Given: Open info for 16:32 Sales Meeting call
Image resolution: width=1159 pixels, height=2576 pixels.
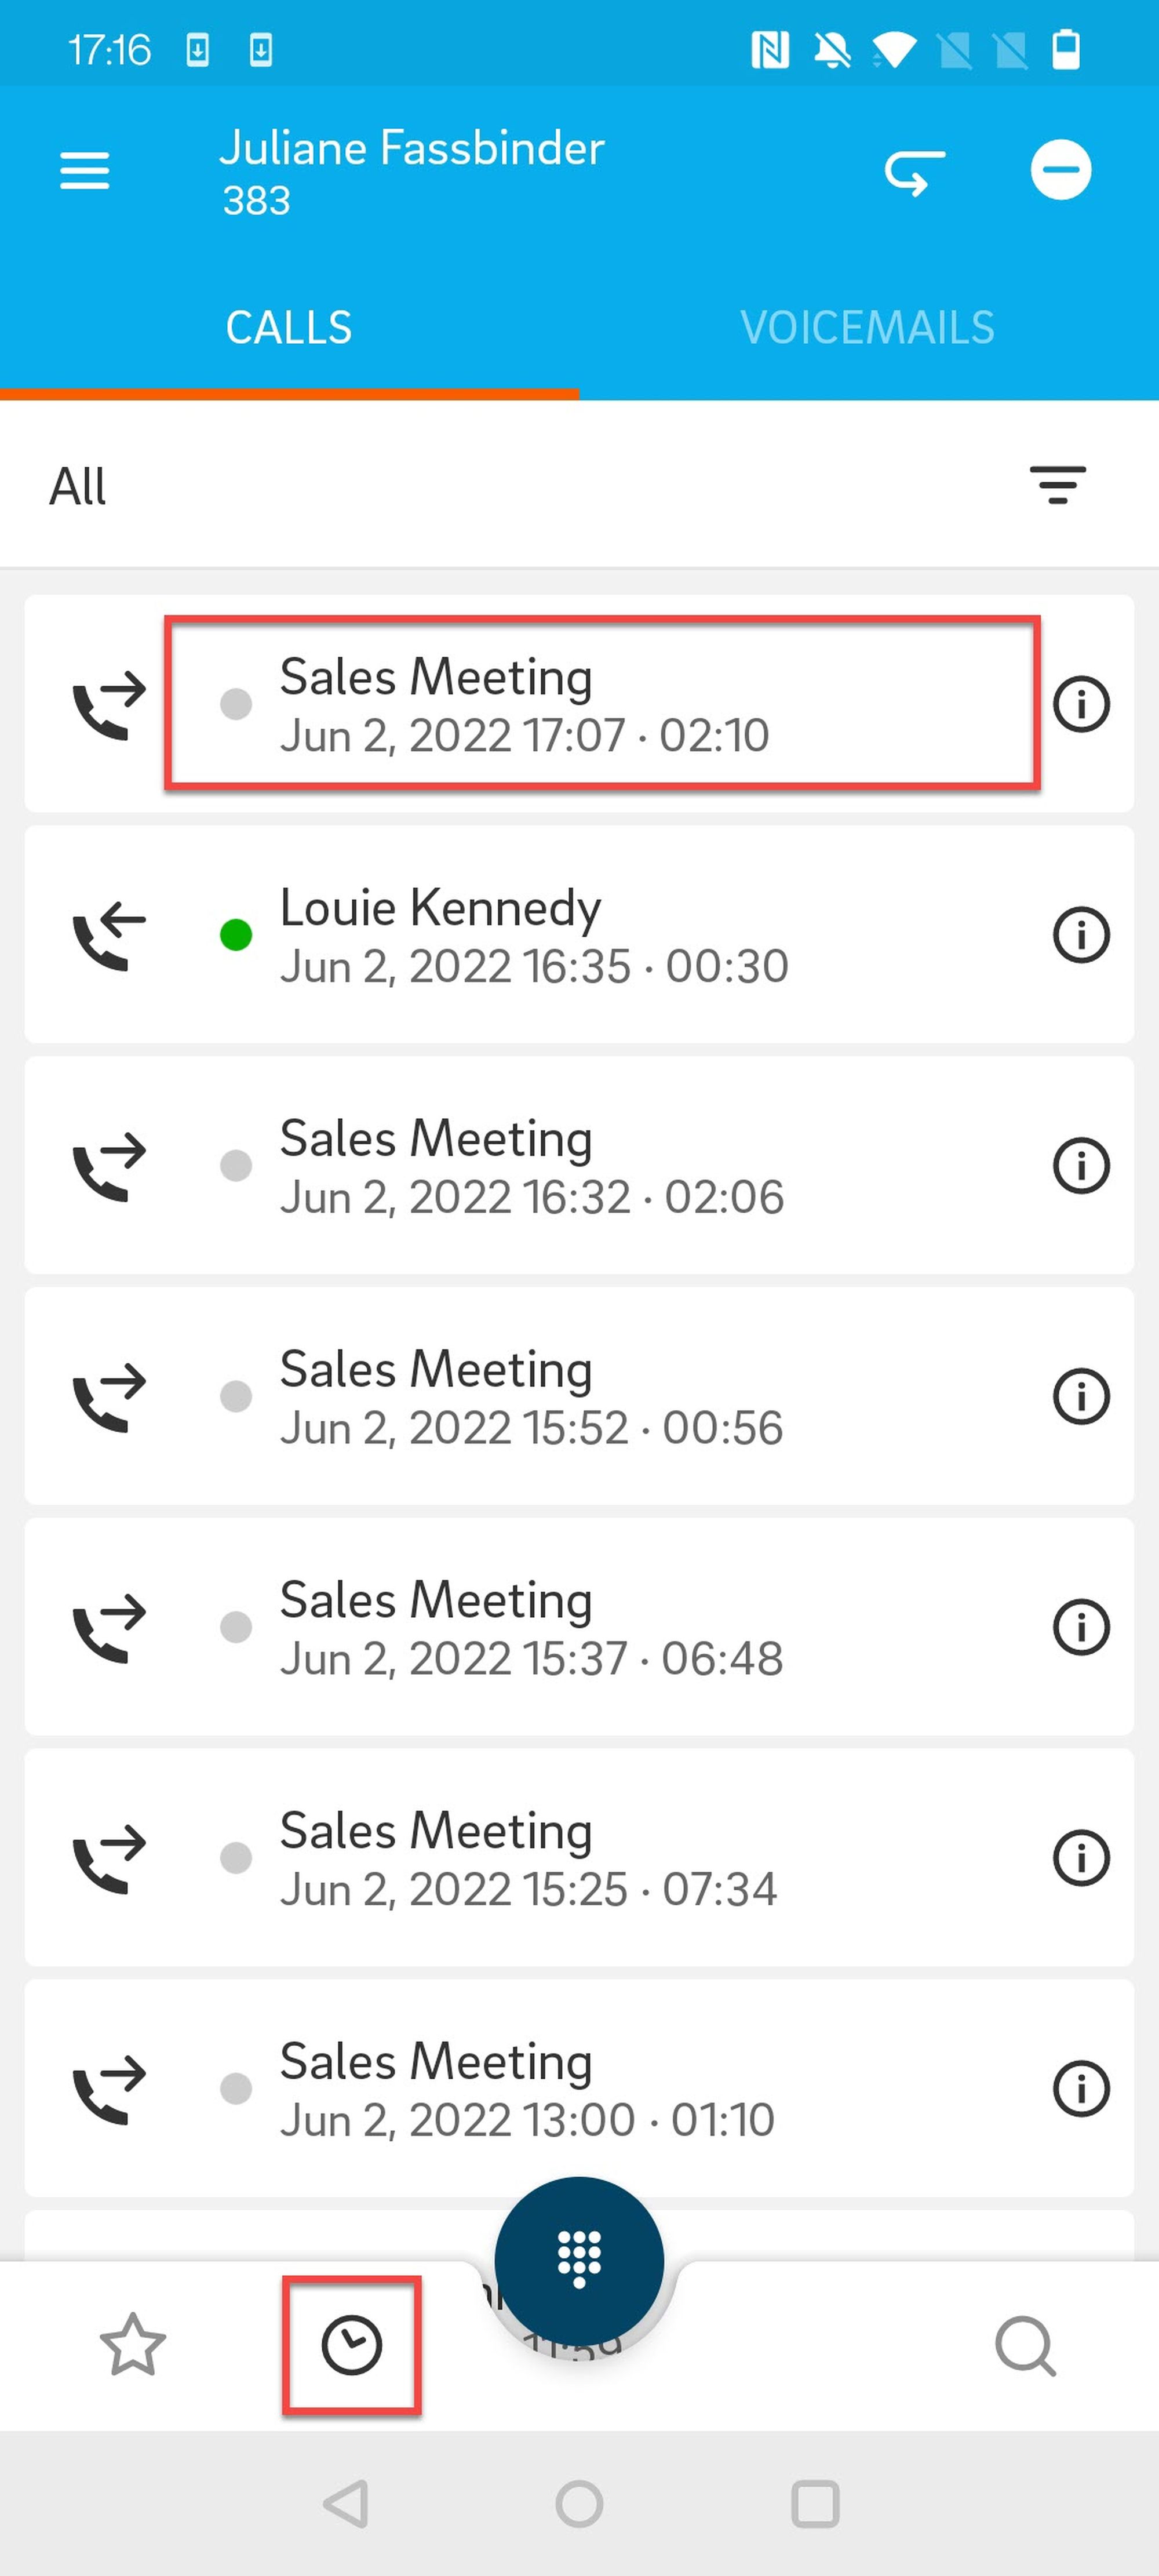Looking at the screenshot, I should point(1081,1166).
